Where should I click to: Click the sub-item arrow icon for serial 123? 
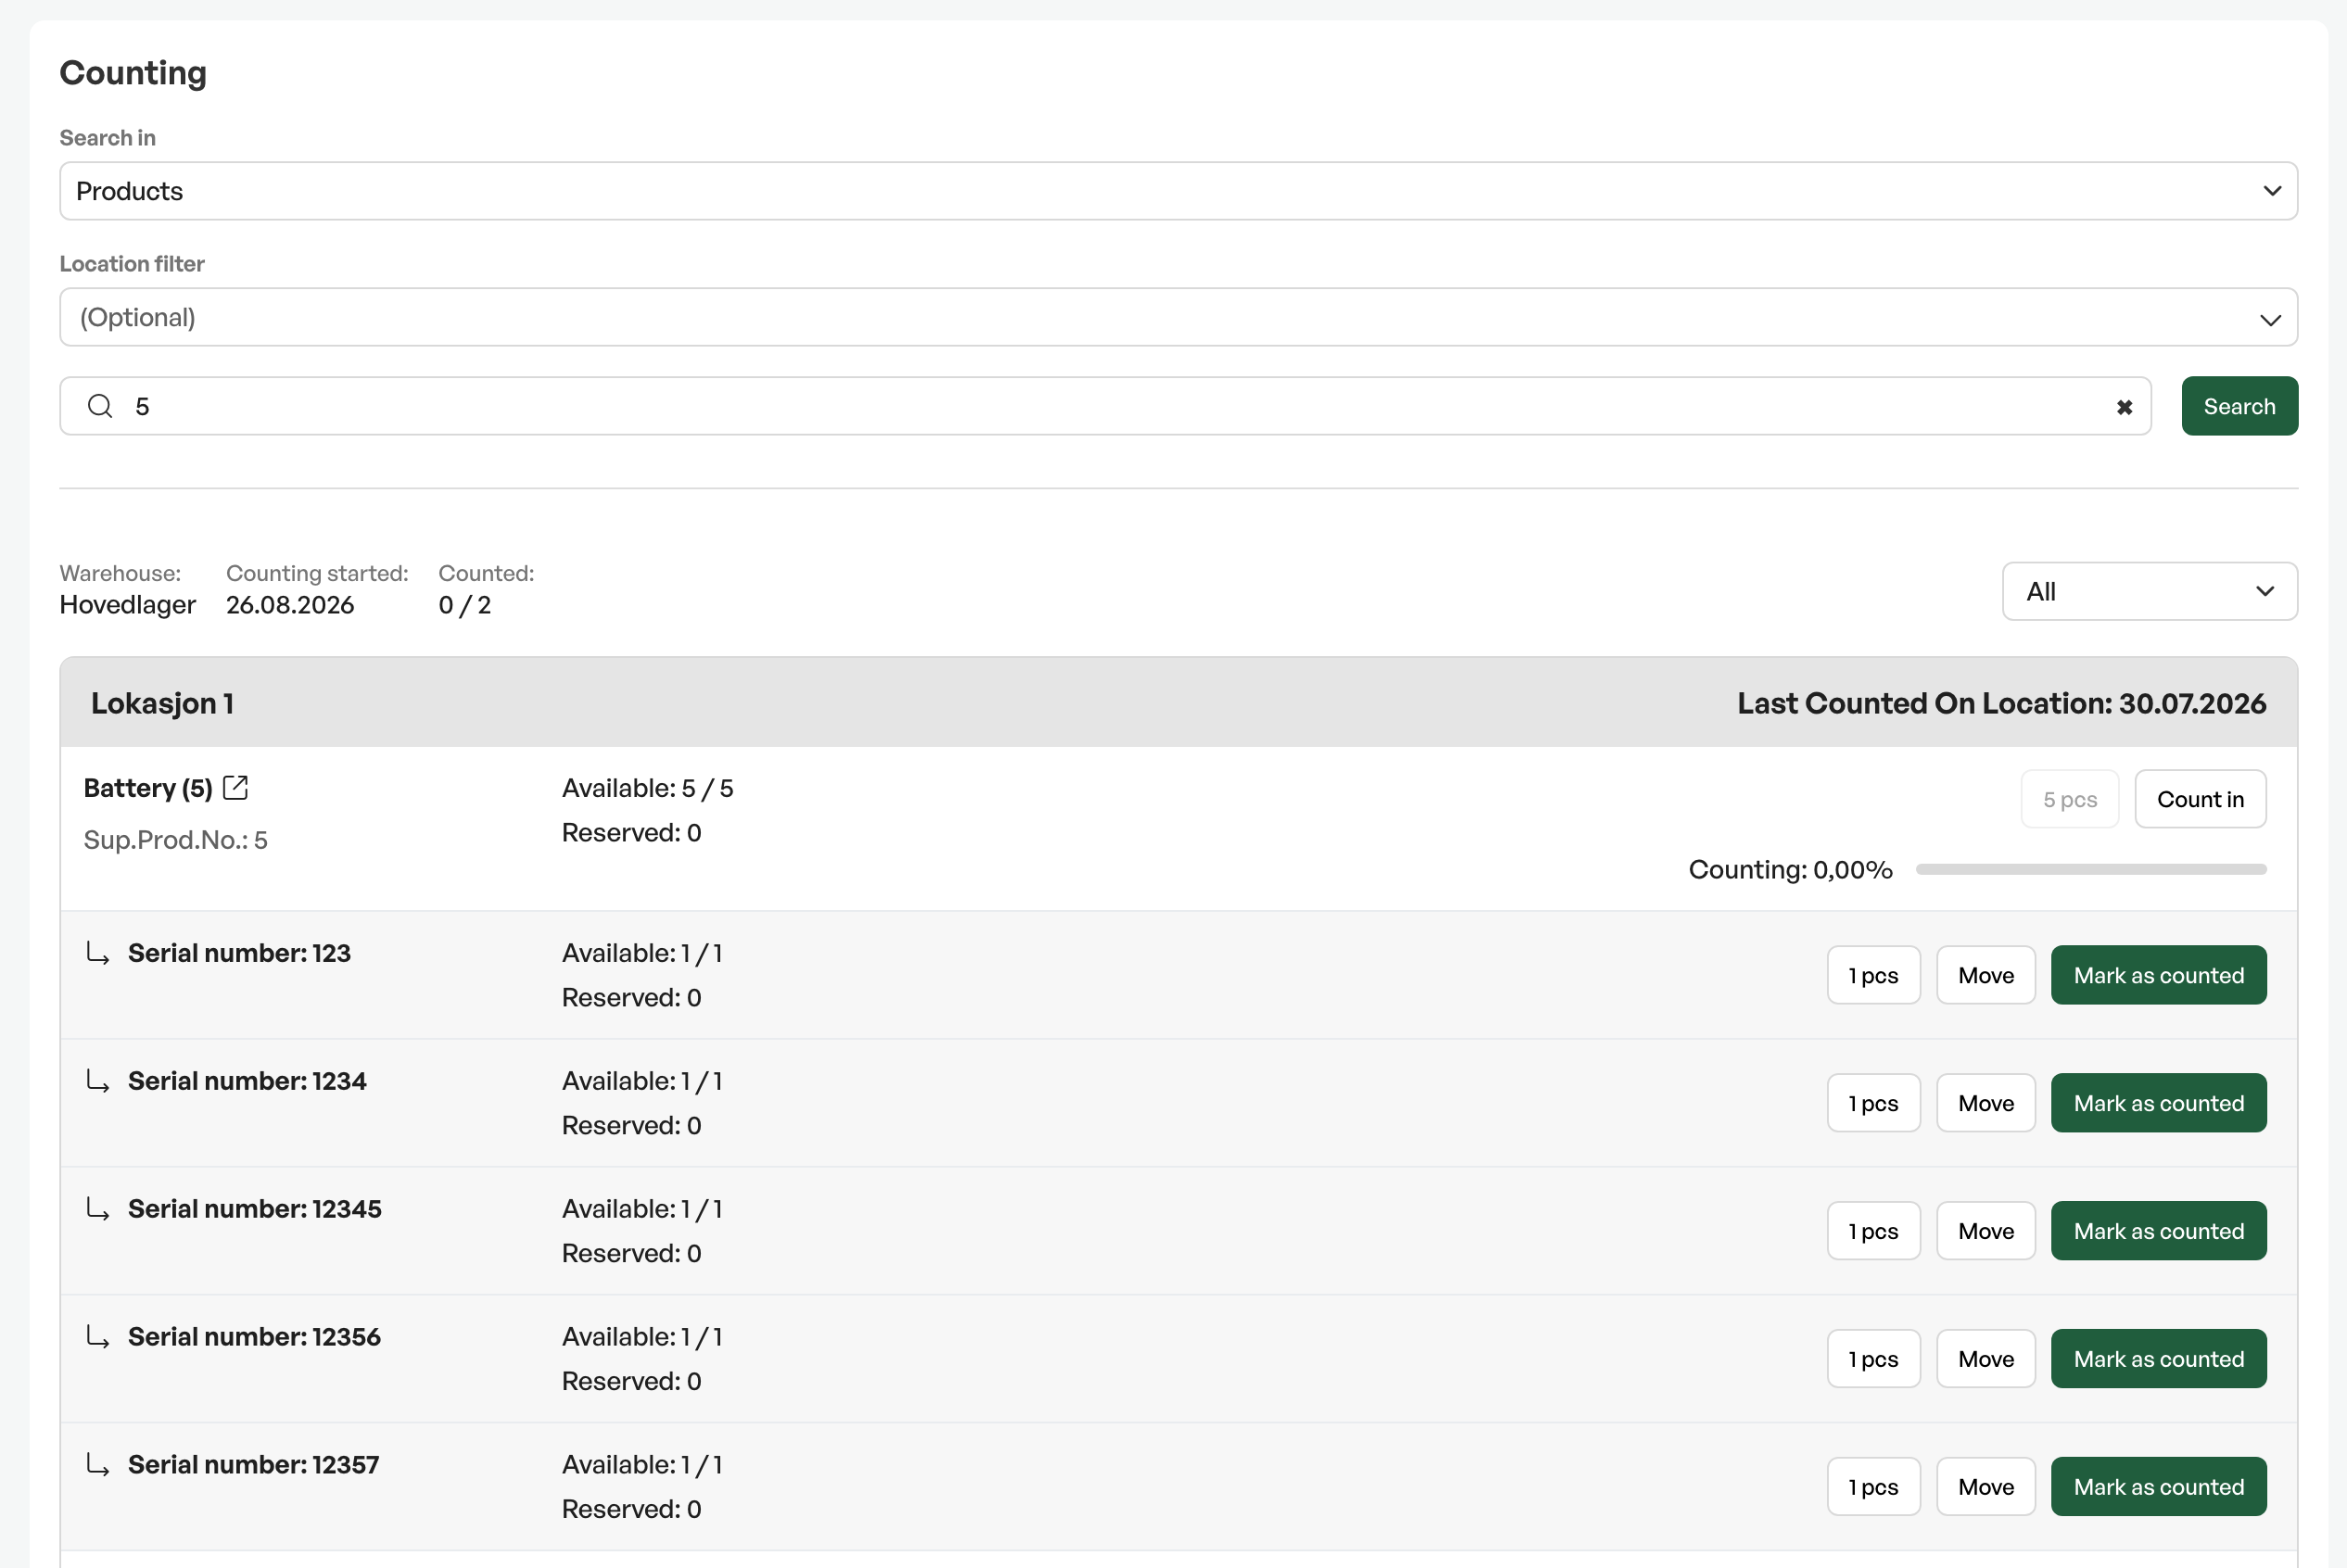tap(97, 953)
